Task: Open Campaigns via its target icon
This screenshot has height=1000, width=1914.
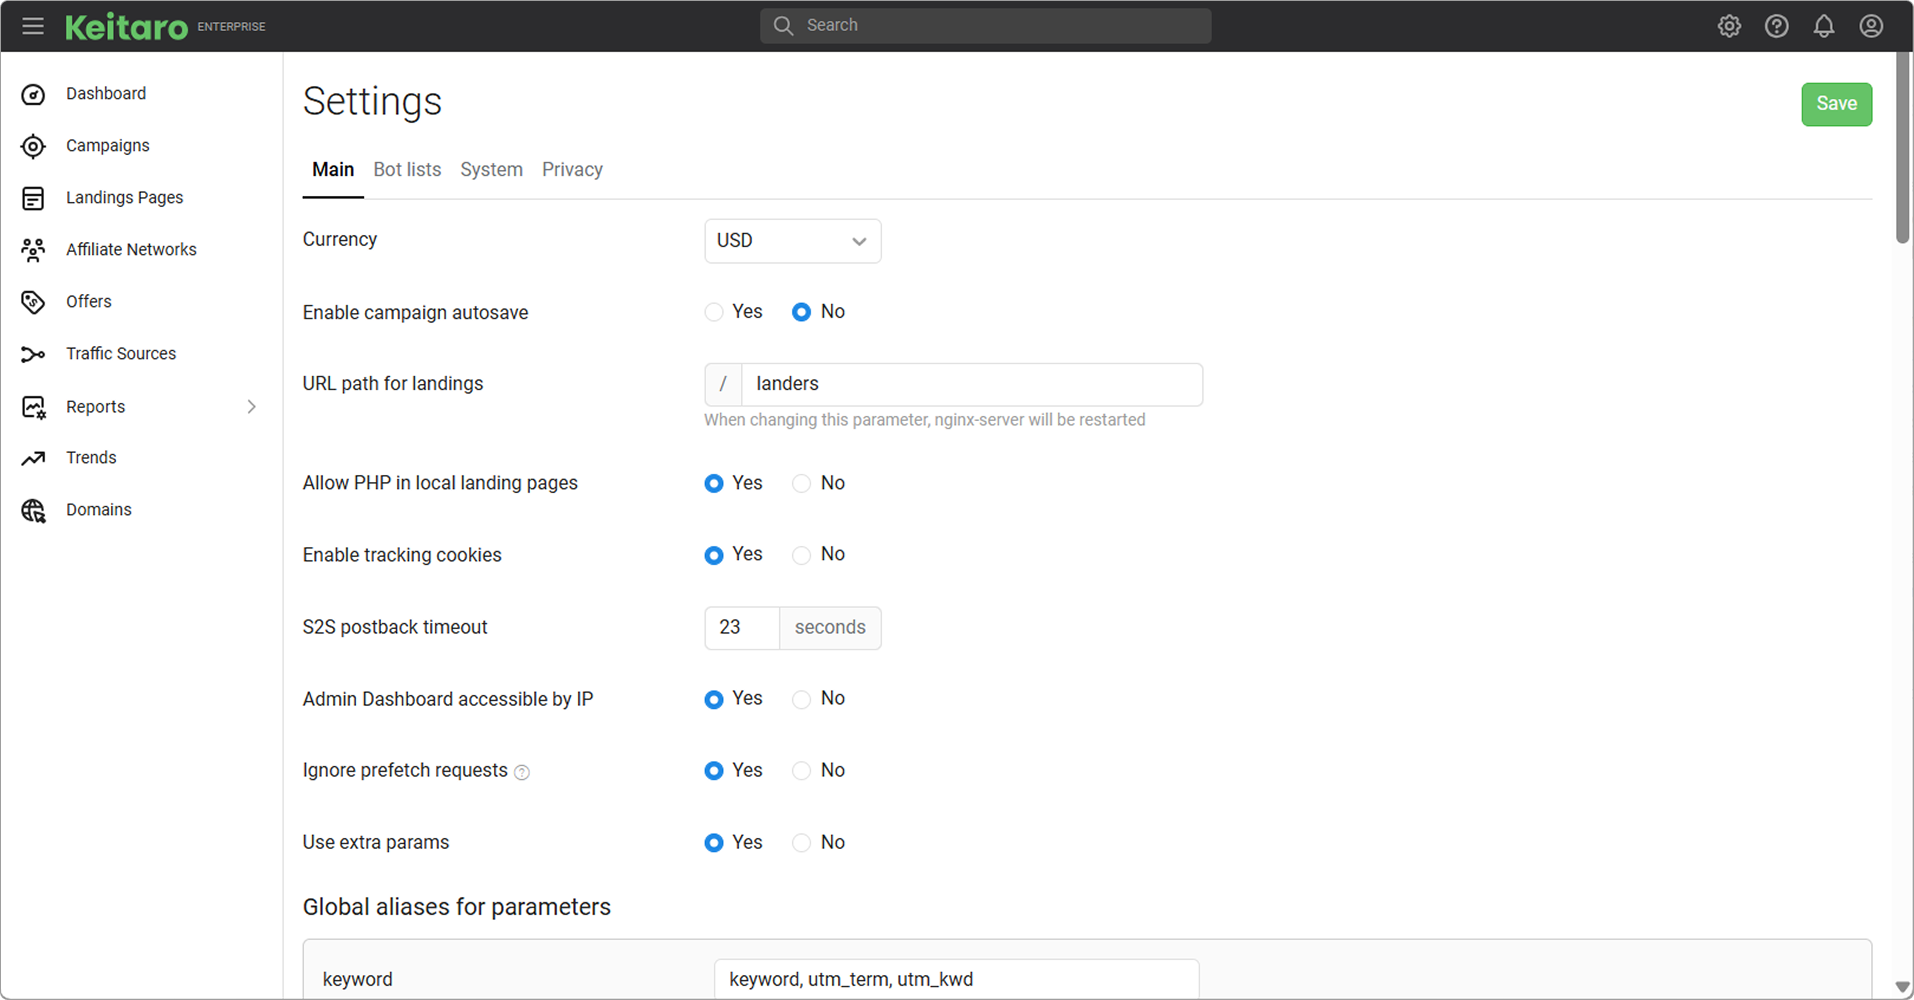Action: (x=33, y=146)
